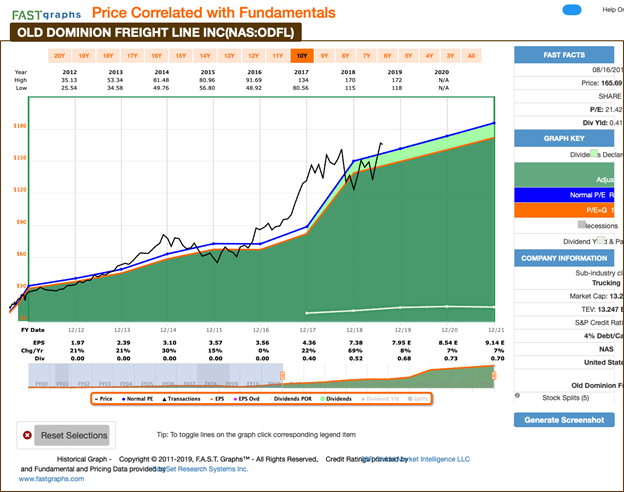This screenshot has height=492, width=624.
Task: Open the Help link at top right
Action: (613, 10)
